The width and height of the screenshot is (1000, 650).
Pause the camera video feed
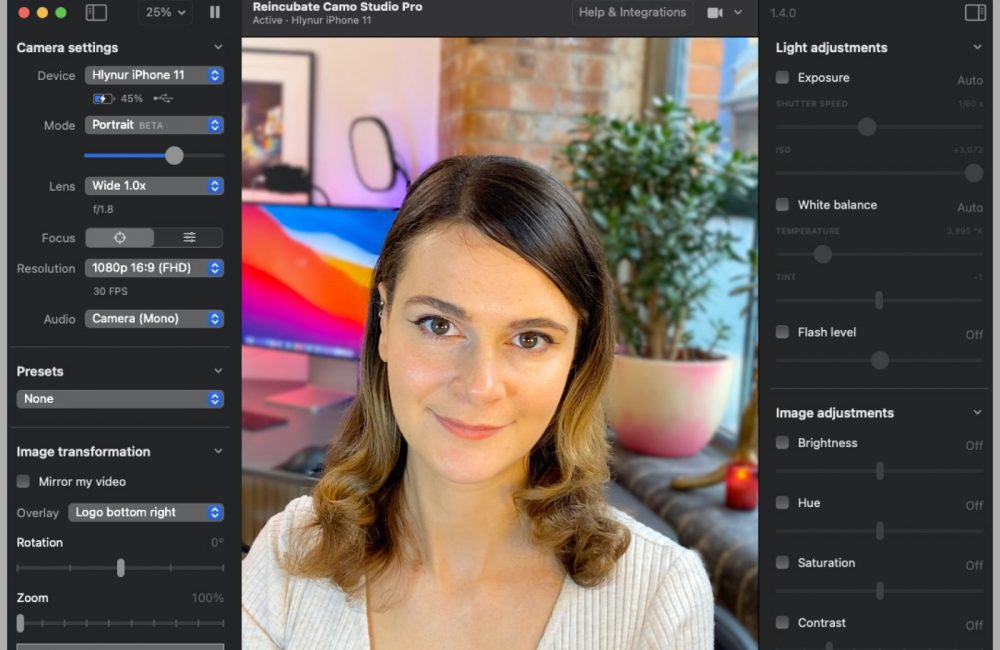pos(215,13)
